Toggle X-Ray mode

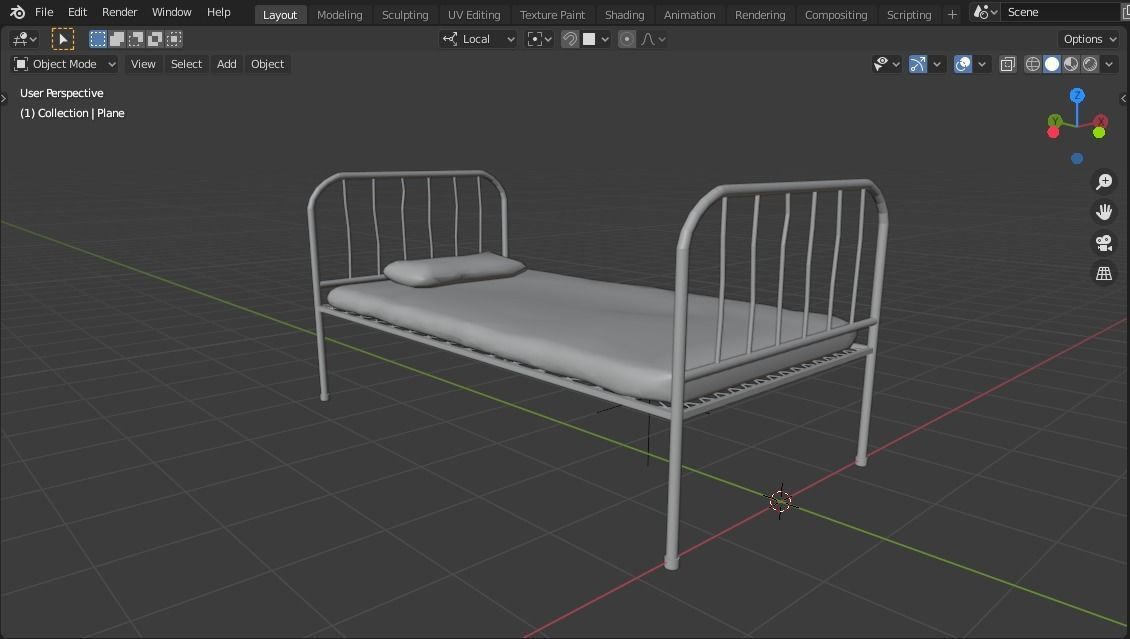[x=1007, y=64]
